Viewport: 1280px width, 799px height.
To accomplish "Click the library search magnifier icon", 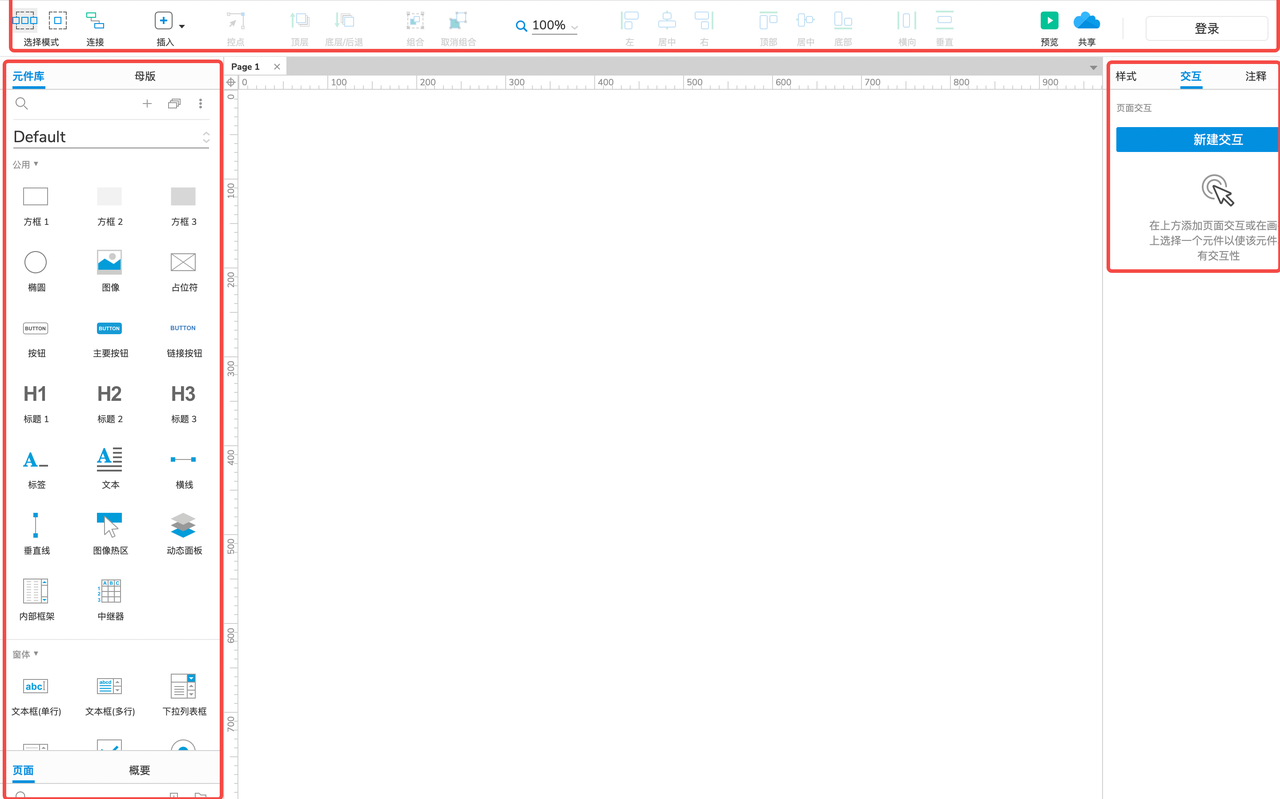I will coord(21,104).
